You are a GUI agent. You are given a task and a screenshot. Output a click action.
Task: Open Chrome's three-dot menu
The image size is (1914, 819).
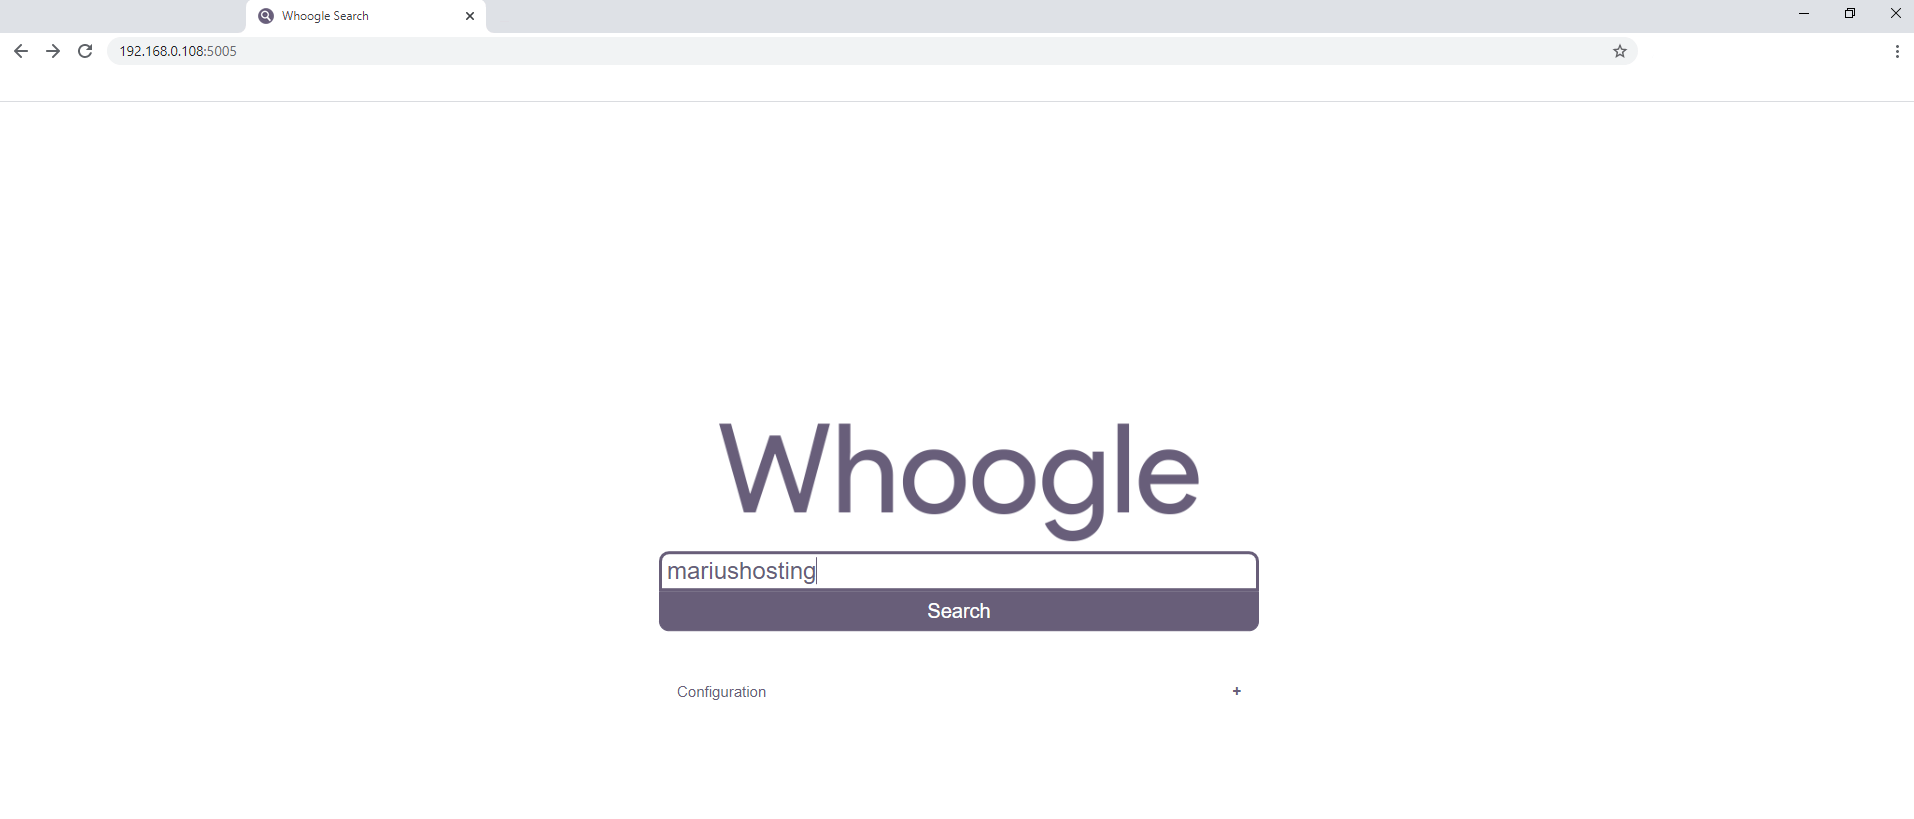(x=1897, y=51)
